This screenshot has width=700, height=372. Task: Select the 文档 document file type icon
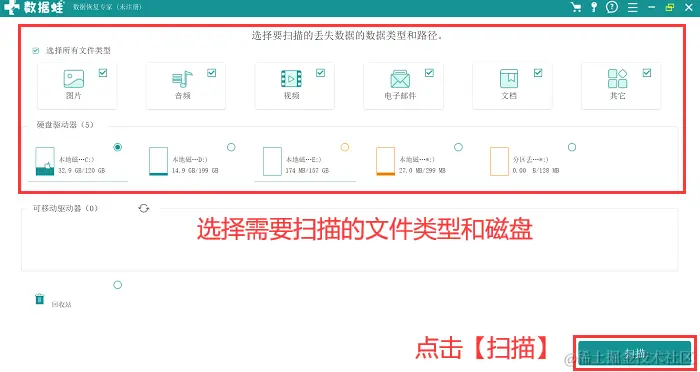coord(509,79)
